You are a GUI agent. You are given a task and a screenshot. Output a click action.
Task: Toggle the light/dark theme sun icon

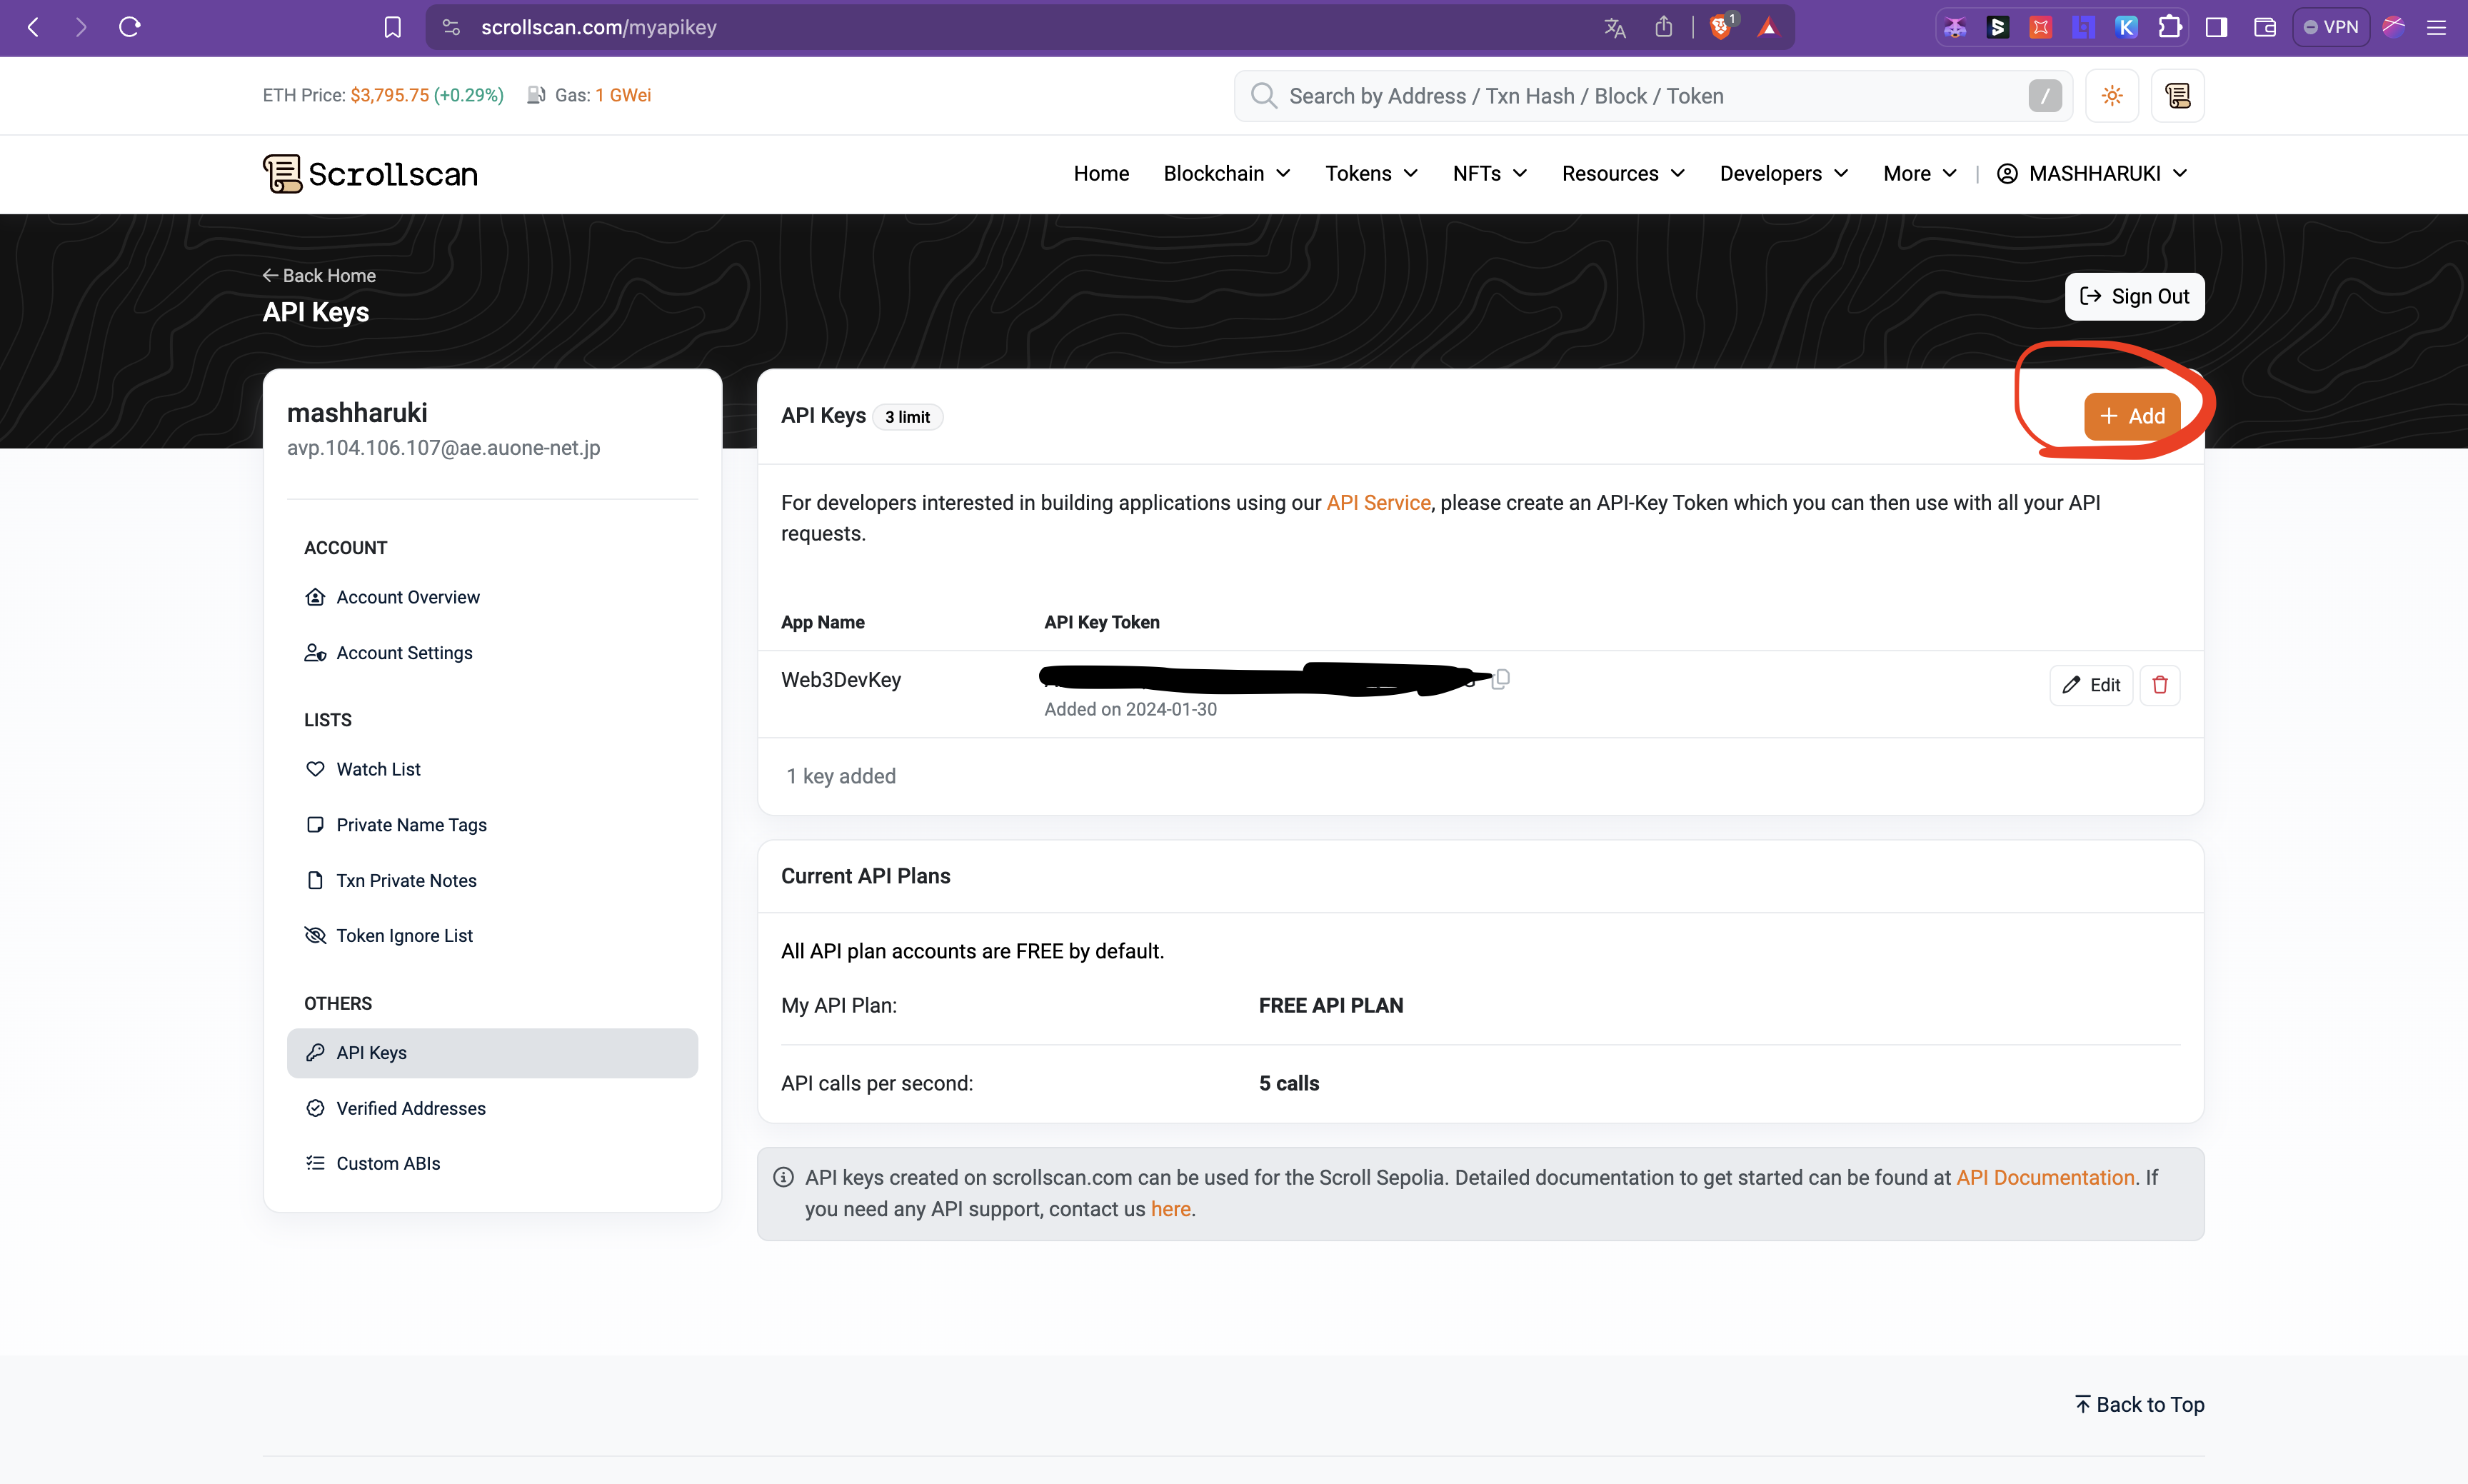pos(2111,96)
